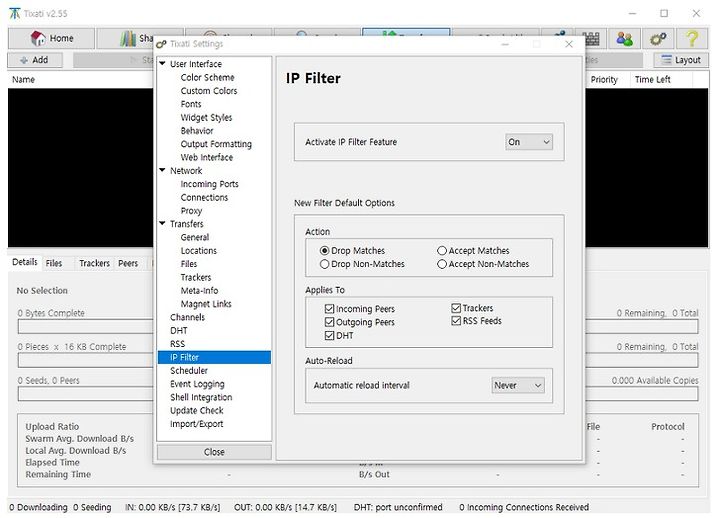
Task: Select RSS in settings tree
Action: [x=177, y=343]
